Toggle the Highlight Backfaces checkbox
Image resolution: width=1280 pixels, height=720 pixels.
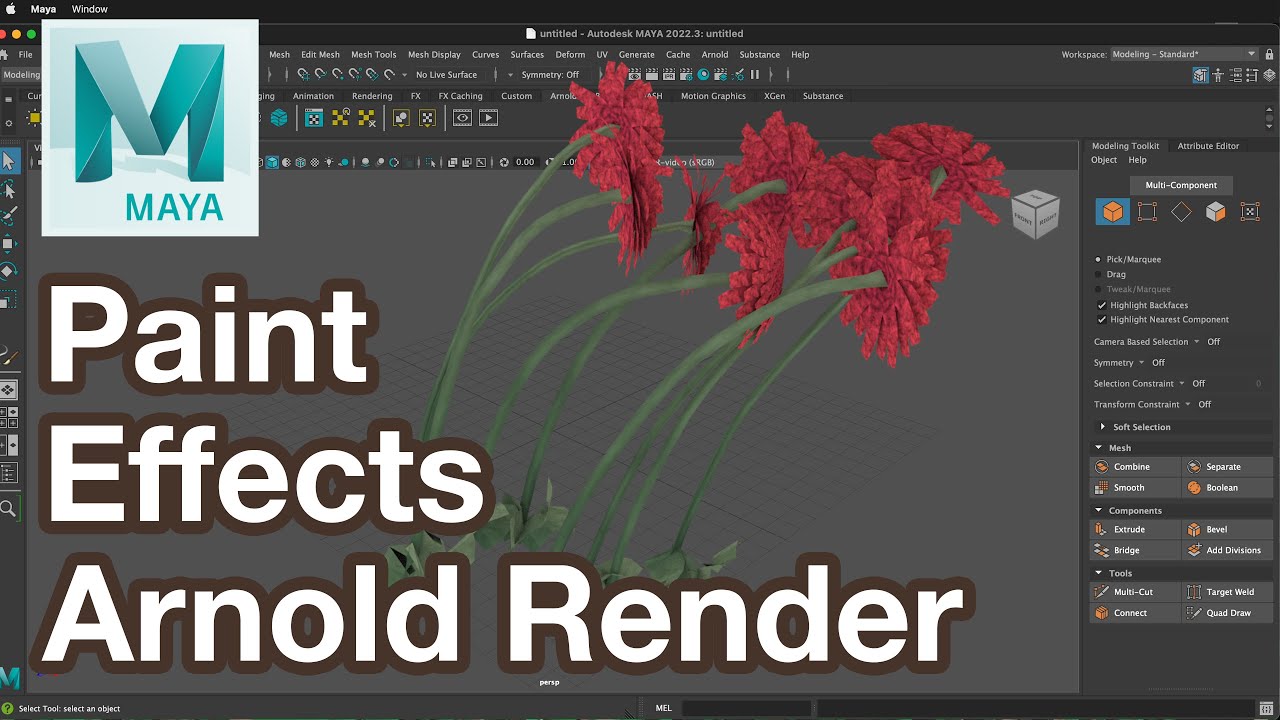click(1102, 305)
